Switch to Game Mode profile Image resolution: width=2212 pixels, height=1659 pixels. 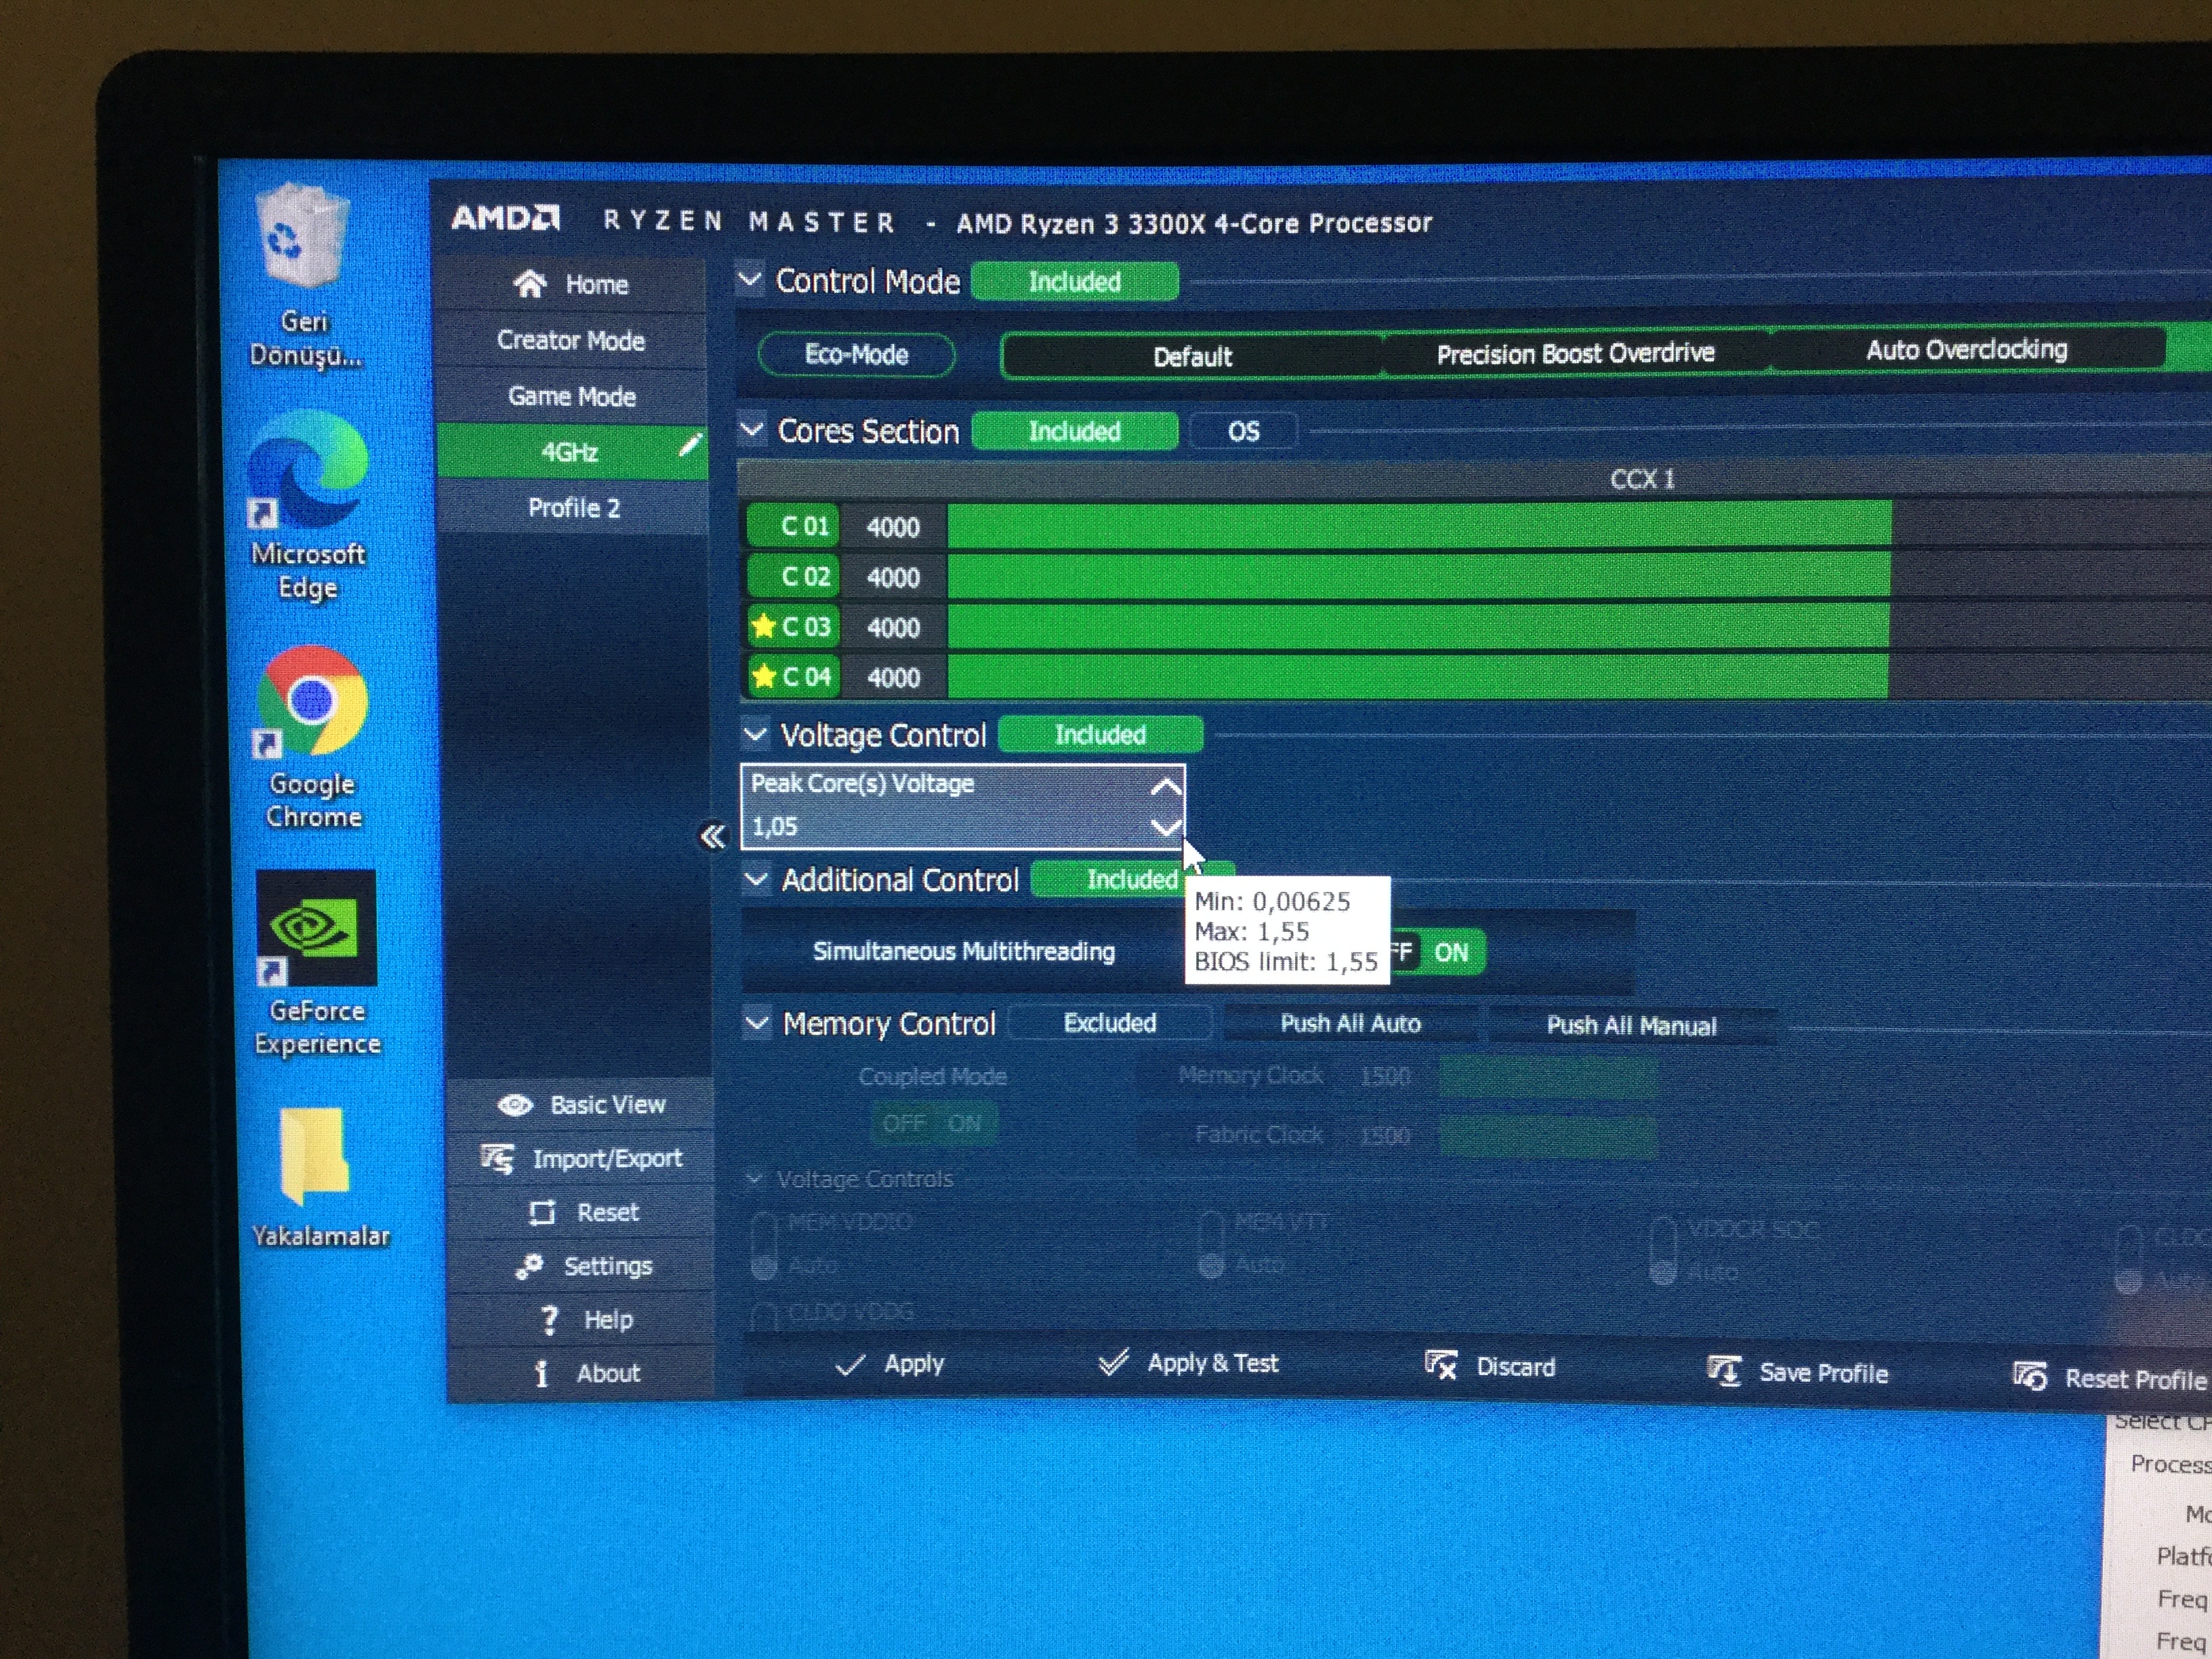pos(571,397)
